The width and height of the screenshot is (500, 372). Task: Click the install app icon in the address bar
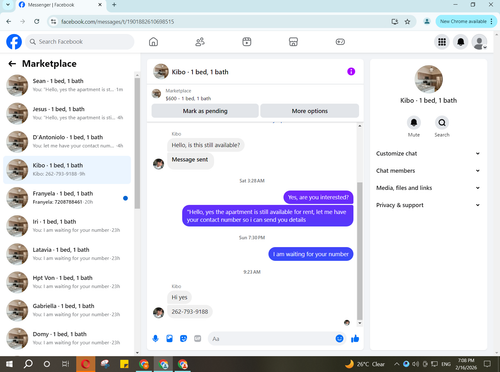pos(395,22)
